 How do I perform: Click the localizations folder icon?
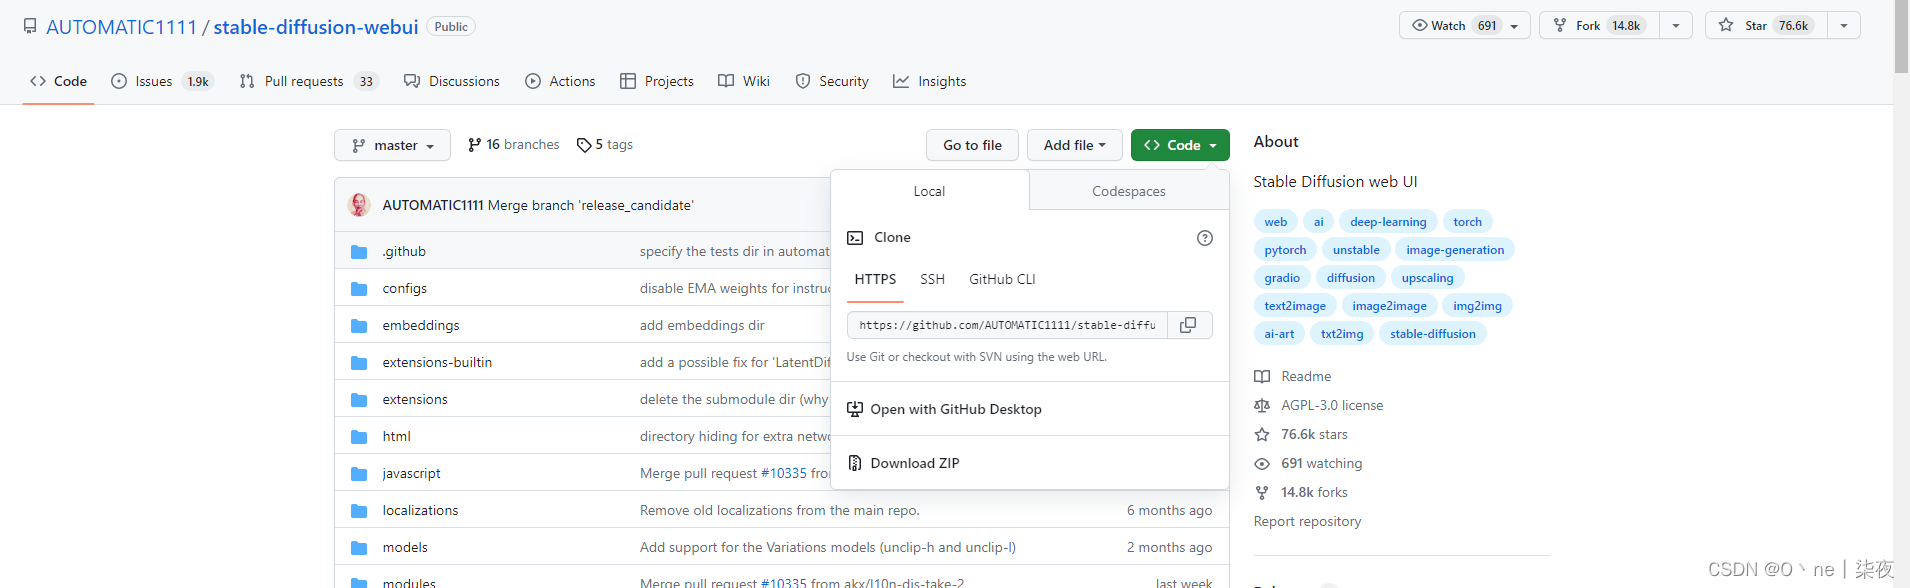click(x=359, y=511)
